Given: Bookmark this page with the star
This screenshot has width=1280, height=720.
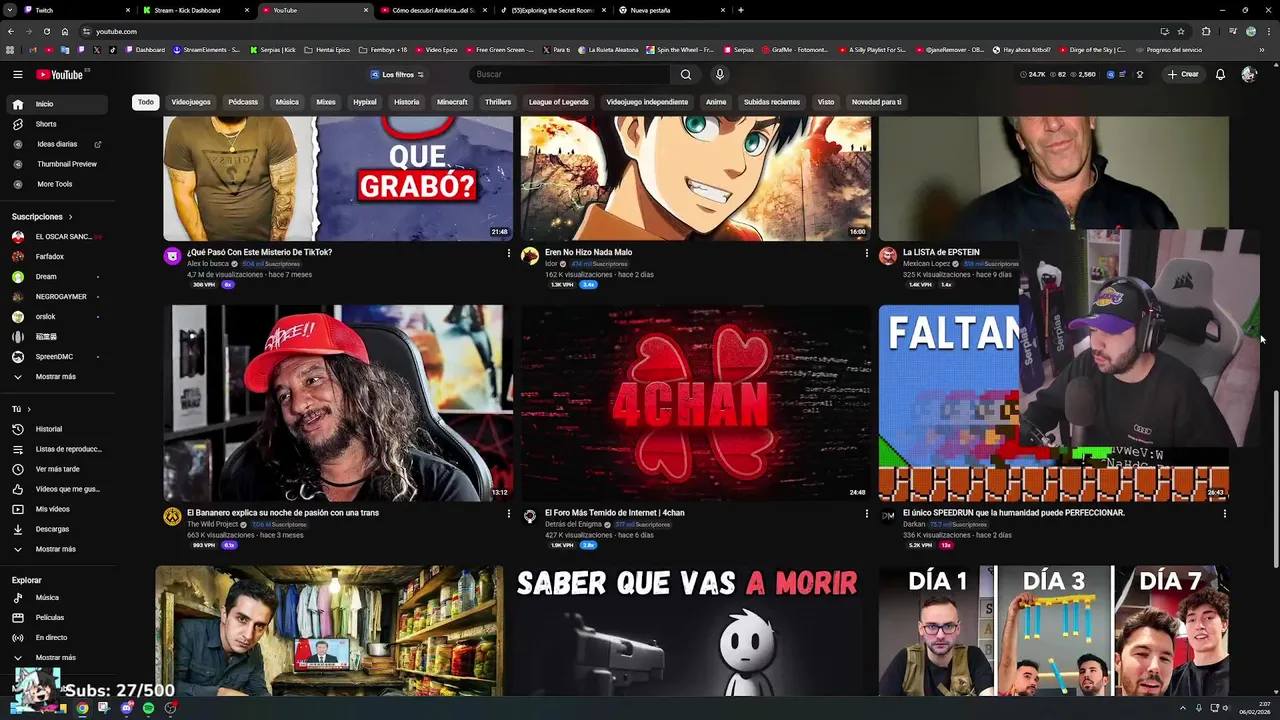Looking at the screenshot, I should (x=1181, y=31).
